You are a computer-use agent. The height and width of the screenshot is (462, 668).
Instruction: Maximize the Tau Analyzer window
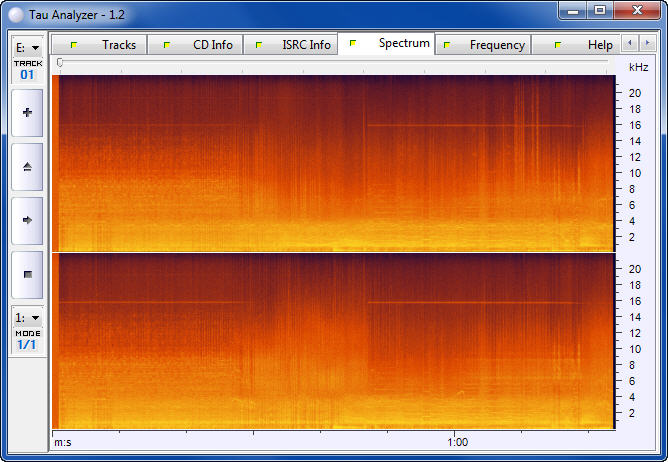[x=599, y=10]
